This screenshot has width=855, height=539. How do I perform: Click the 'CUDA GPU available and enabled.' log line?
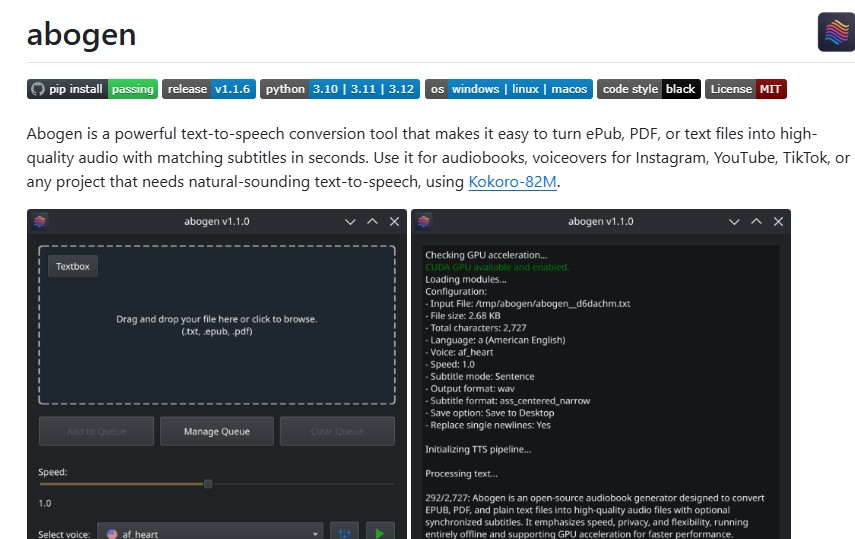tap(497, 267)
